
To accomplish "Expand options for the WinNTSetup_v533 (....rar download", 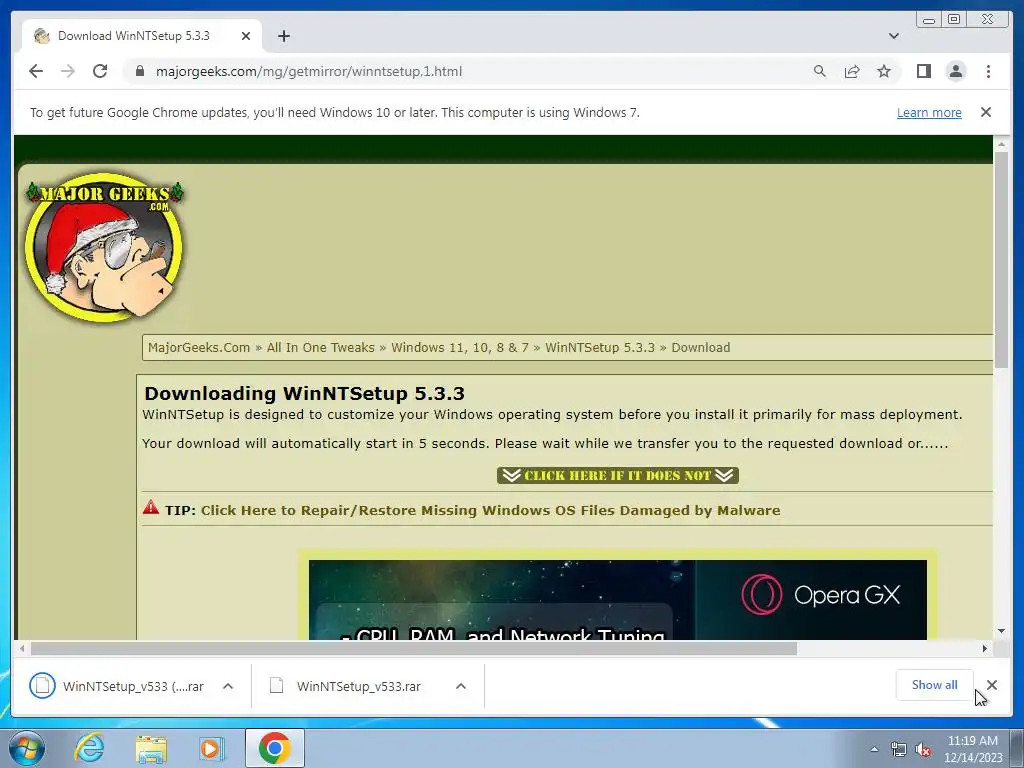I will pos(228,686).
